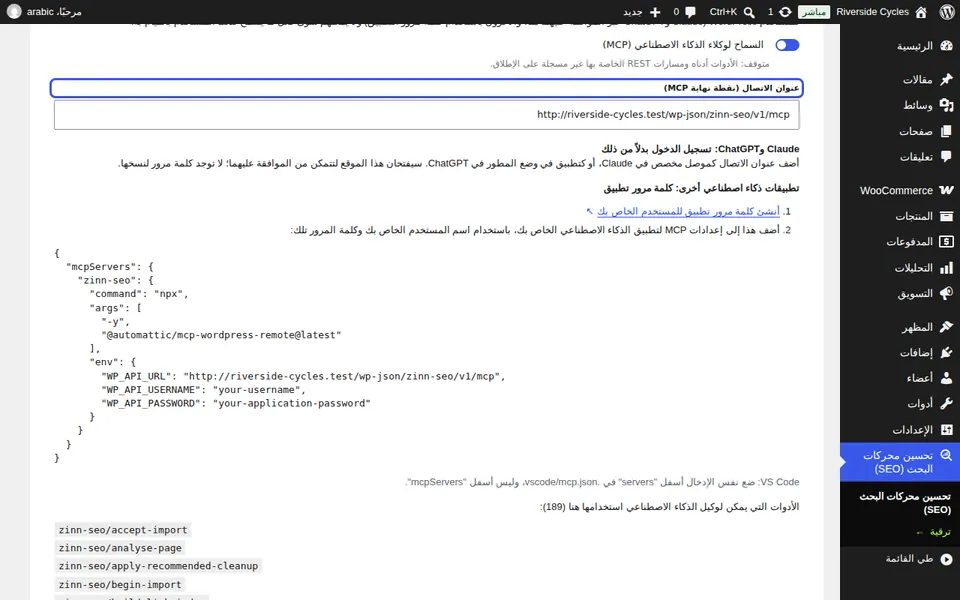Viewport: 960px width, 600px height.
Task: Click the comments icon in sidebar
Action: (947, 157)
